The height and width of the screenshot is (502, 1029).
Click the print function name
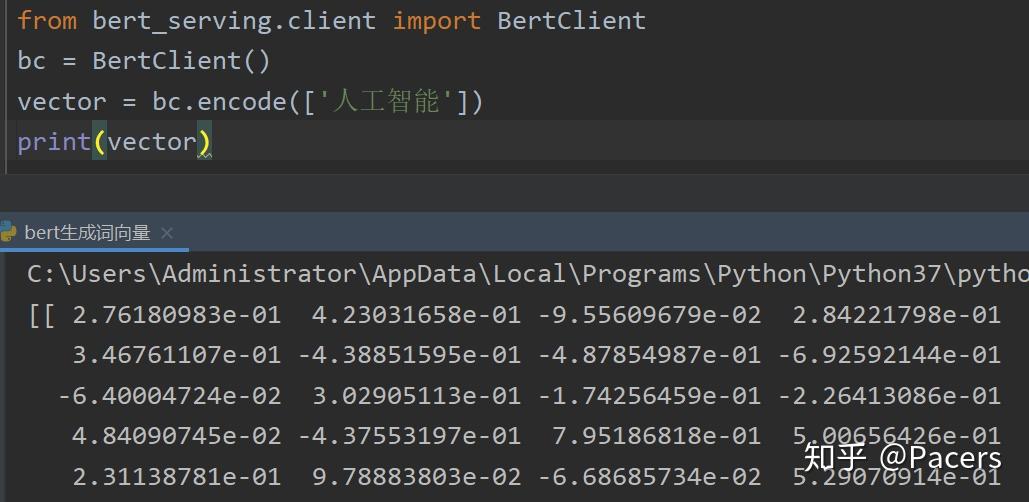[x=54, y=142]
